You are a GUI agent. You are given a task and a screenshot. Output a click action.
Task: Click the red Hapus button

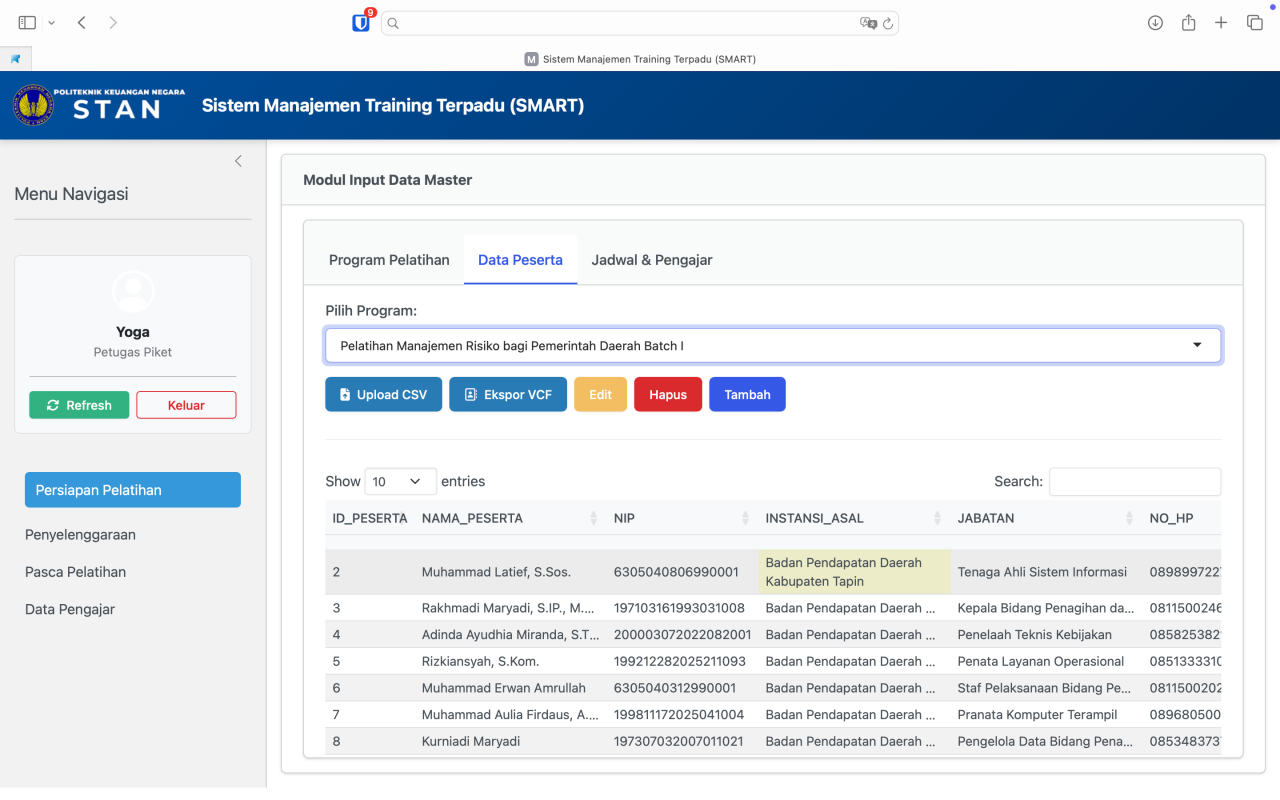point(667,395)
